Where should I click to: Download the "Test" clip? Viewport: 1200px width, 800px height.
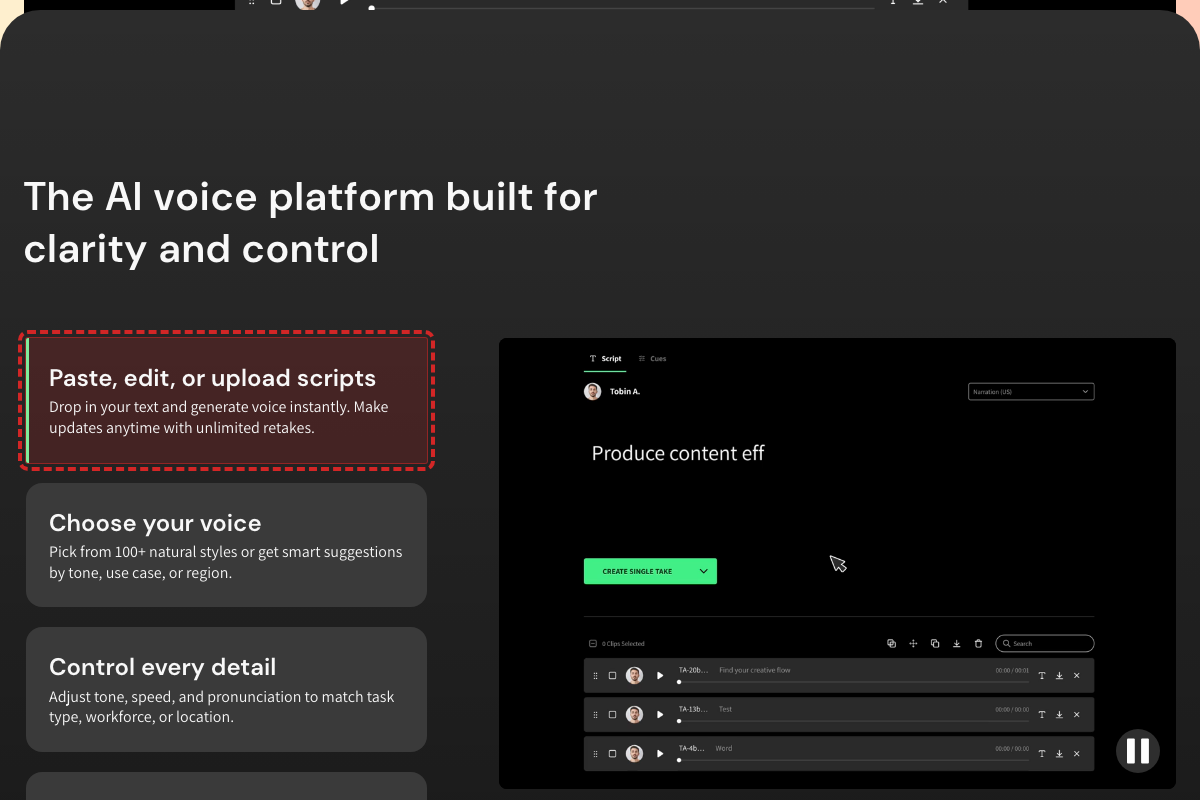[x=1059, y=715]
